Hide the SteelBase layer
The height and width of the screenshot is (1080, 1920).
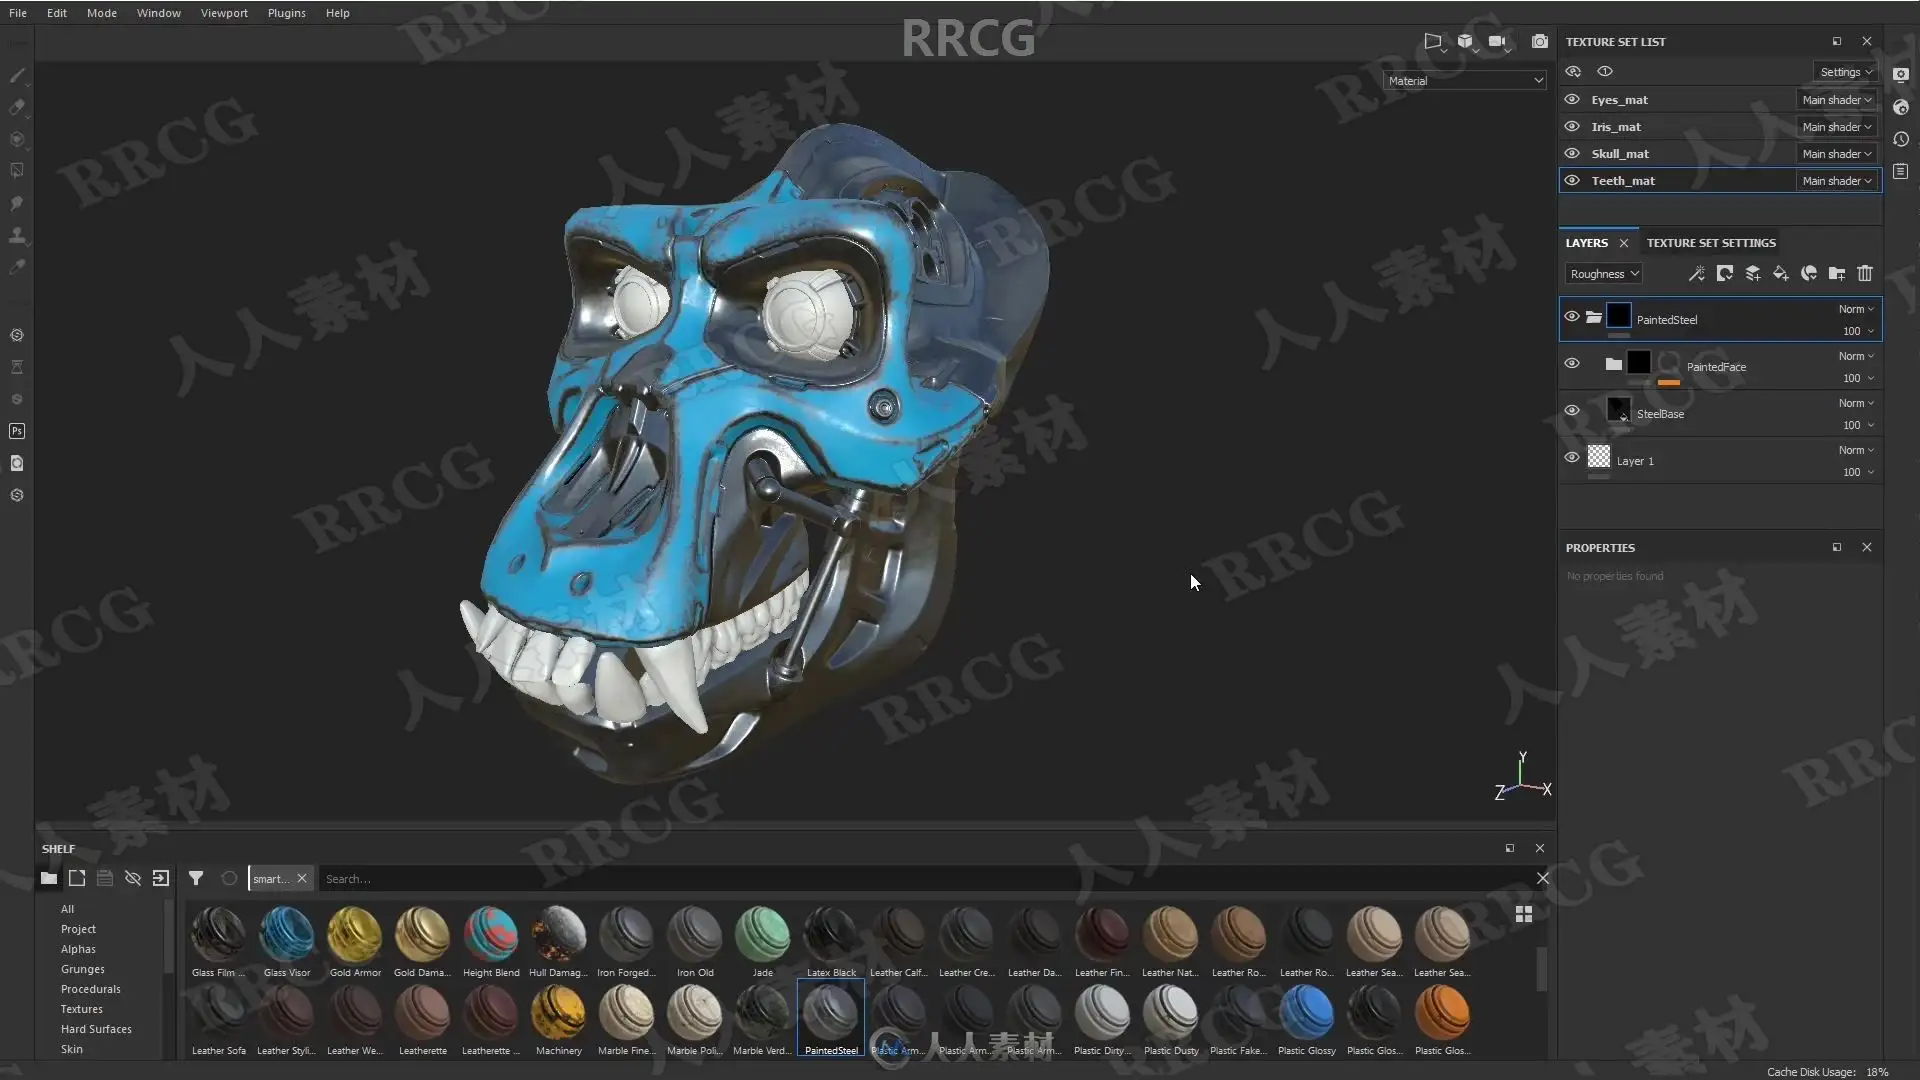click(1572, 411)
